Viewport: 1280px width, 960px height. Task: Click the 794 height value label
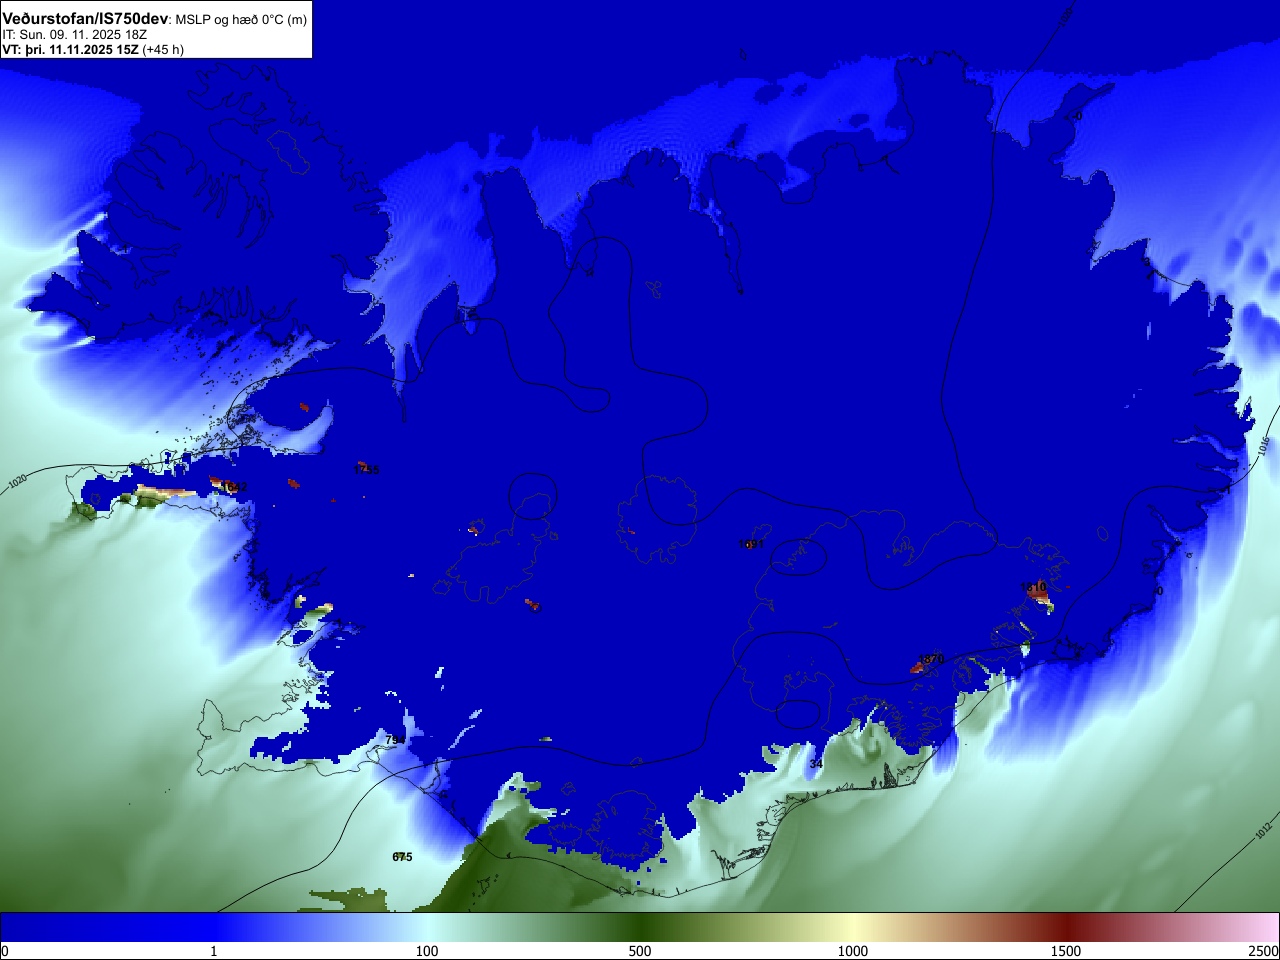[x=396, y=740]
